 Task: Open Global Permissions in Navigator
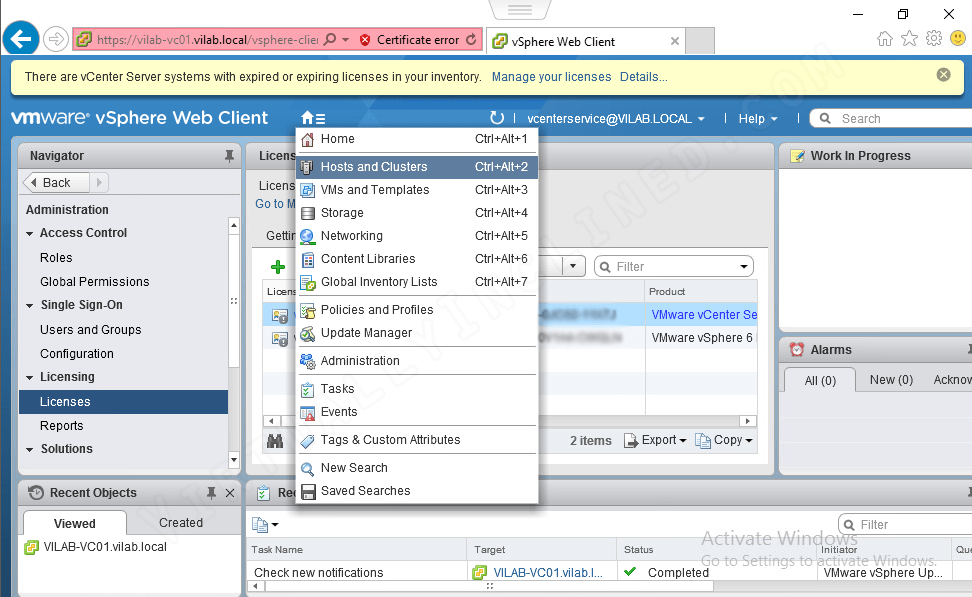click(94, 281)
